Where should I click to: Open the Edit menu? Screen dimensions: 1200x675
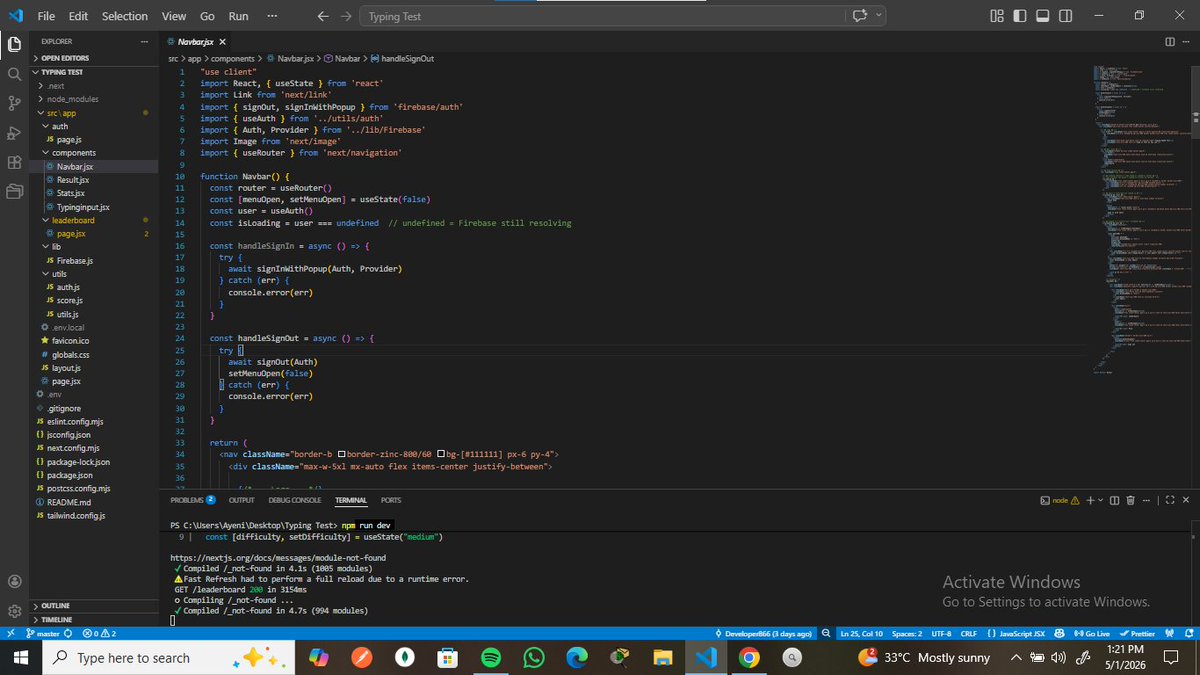pyautogui.click(x=79, y=16)
